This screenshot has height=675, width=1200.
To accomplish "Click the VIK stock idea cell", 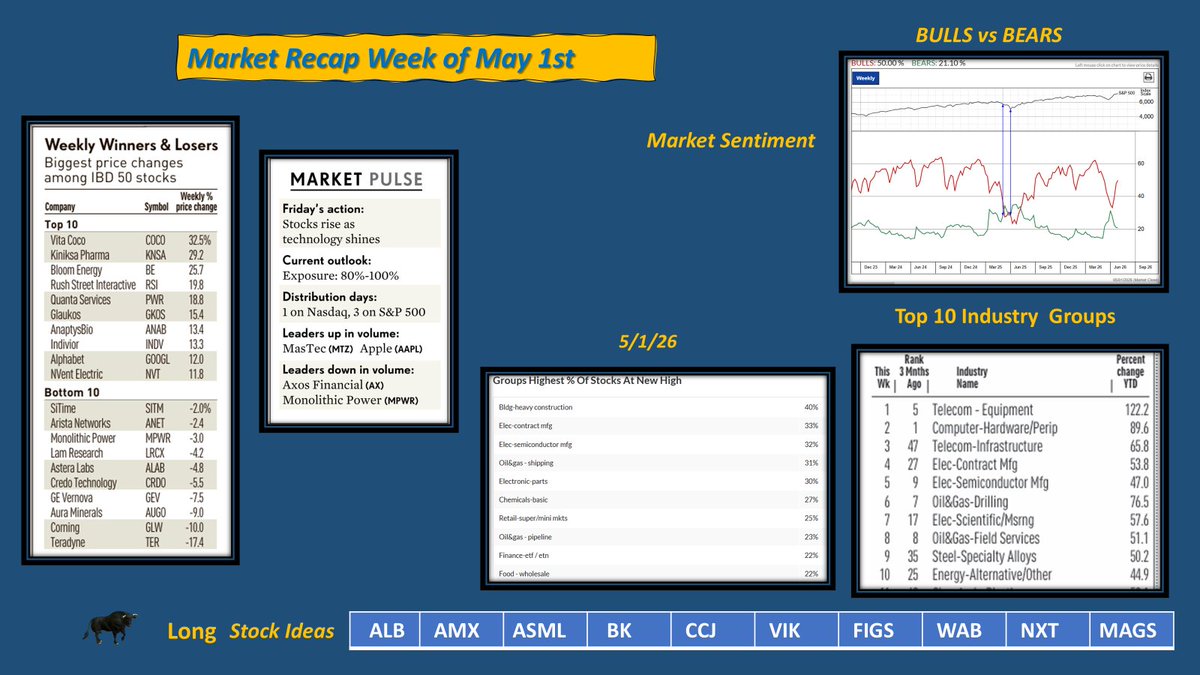I will 795,630.
